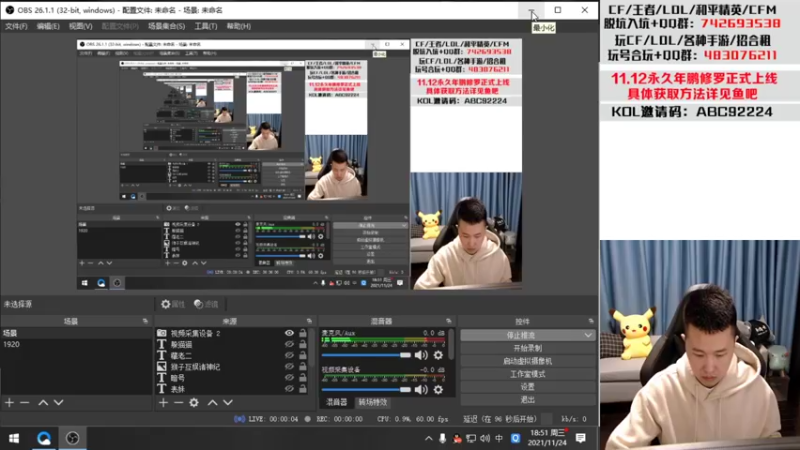Move the selected source up in the list
The image size is (800, 450).
coord(213,403)
